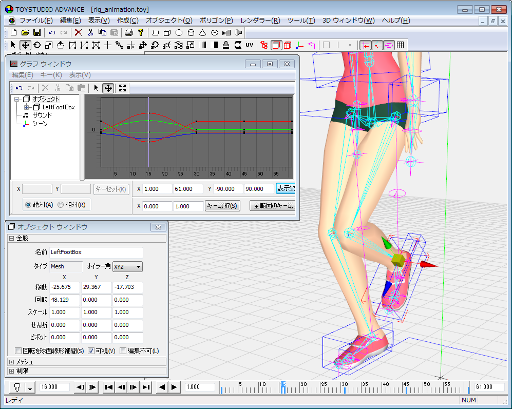Expand the メッシュ section in object window

(11, 362)
